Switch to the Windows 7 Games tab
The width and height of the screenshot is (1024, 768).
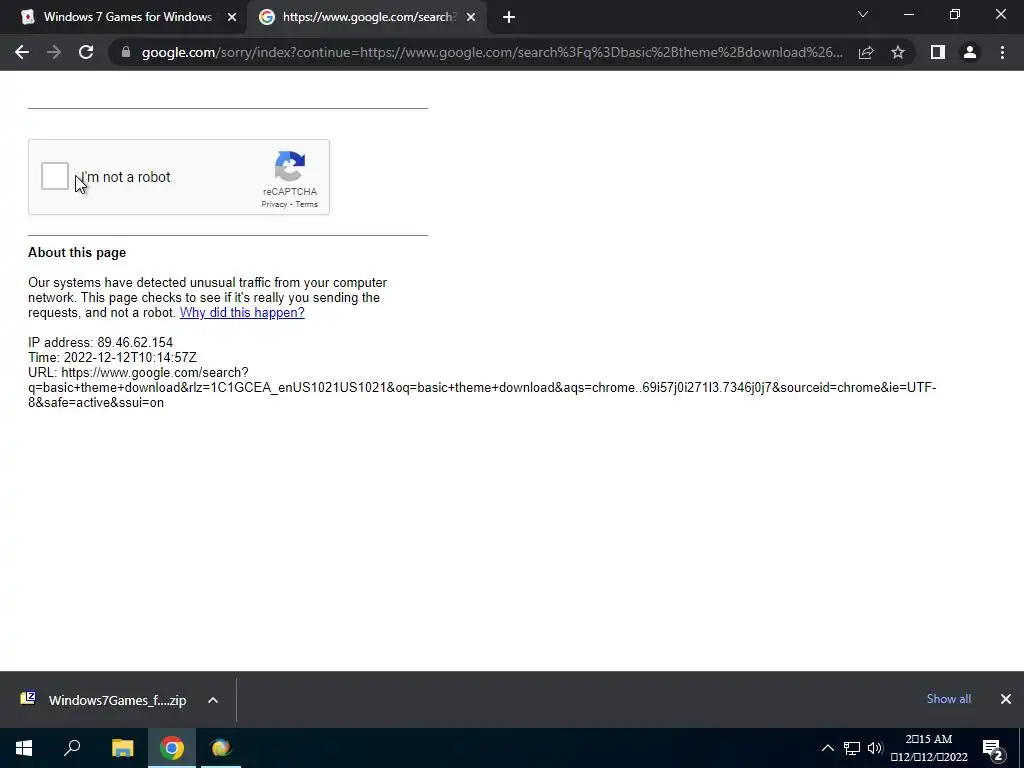click(x=123, y=17)
